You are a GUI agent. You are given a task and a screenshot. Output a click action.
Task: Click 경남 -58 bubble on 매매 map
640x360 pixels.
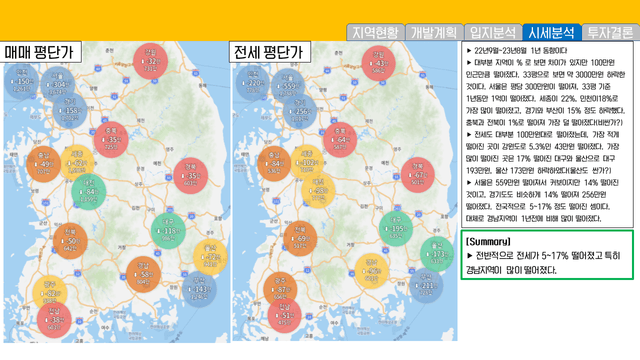pyautogui.click(x=143, y=274)
